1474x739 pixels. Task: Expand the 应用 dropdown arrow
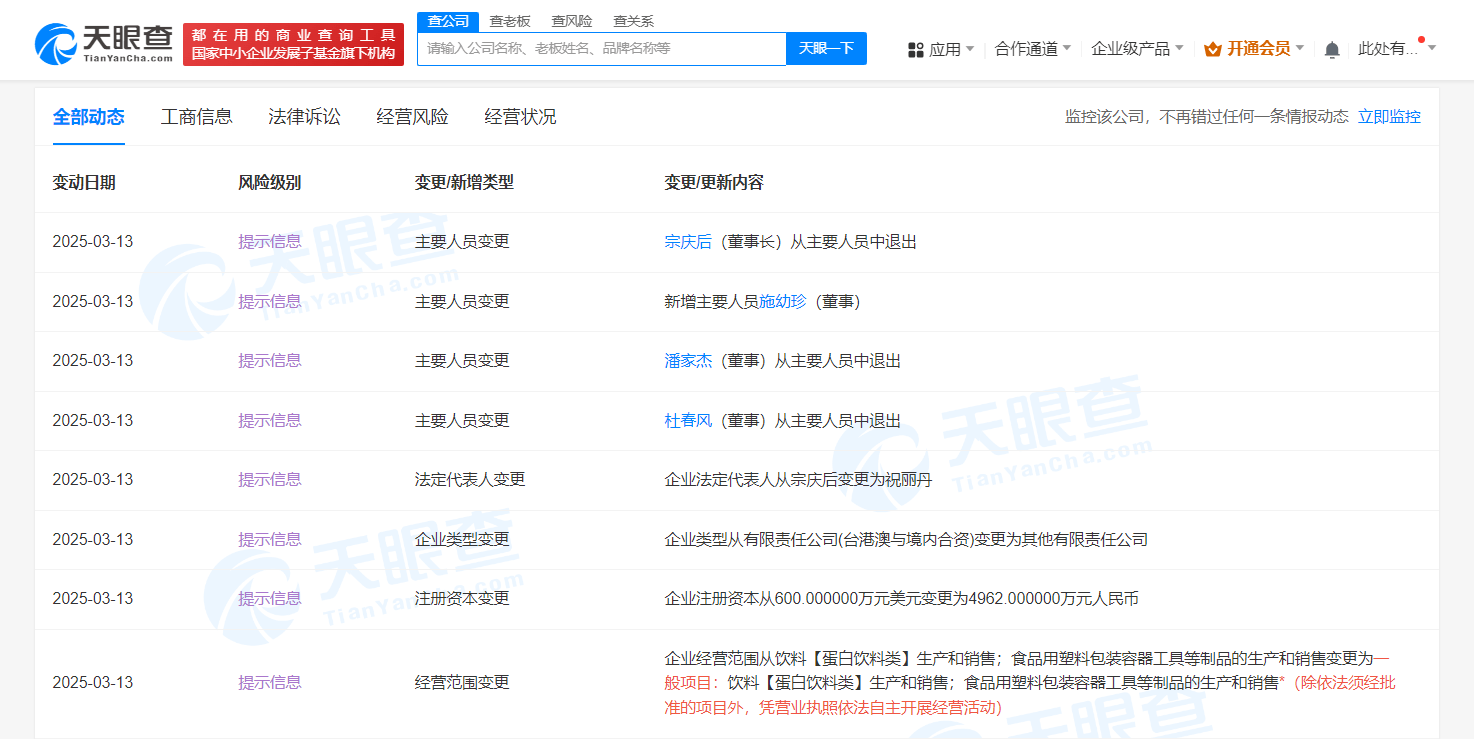970,48
